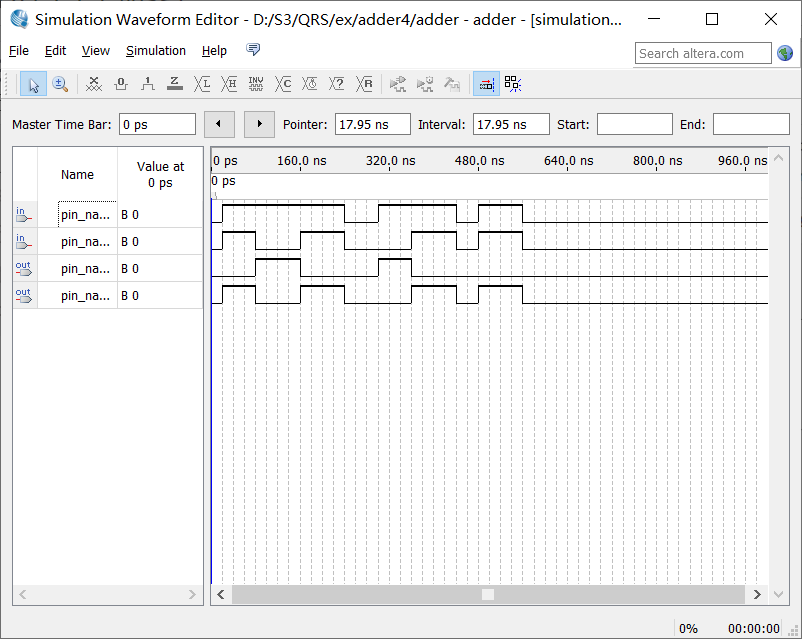Click the 00:00:00 elapsed time in status bar
This screenshot has height=639, width=802.
pyautogui.click(x=754, y=628)
